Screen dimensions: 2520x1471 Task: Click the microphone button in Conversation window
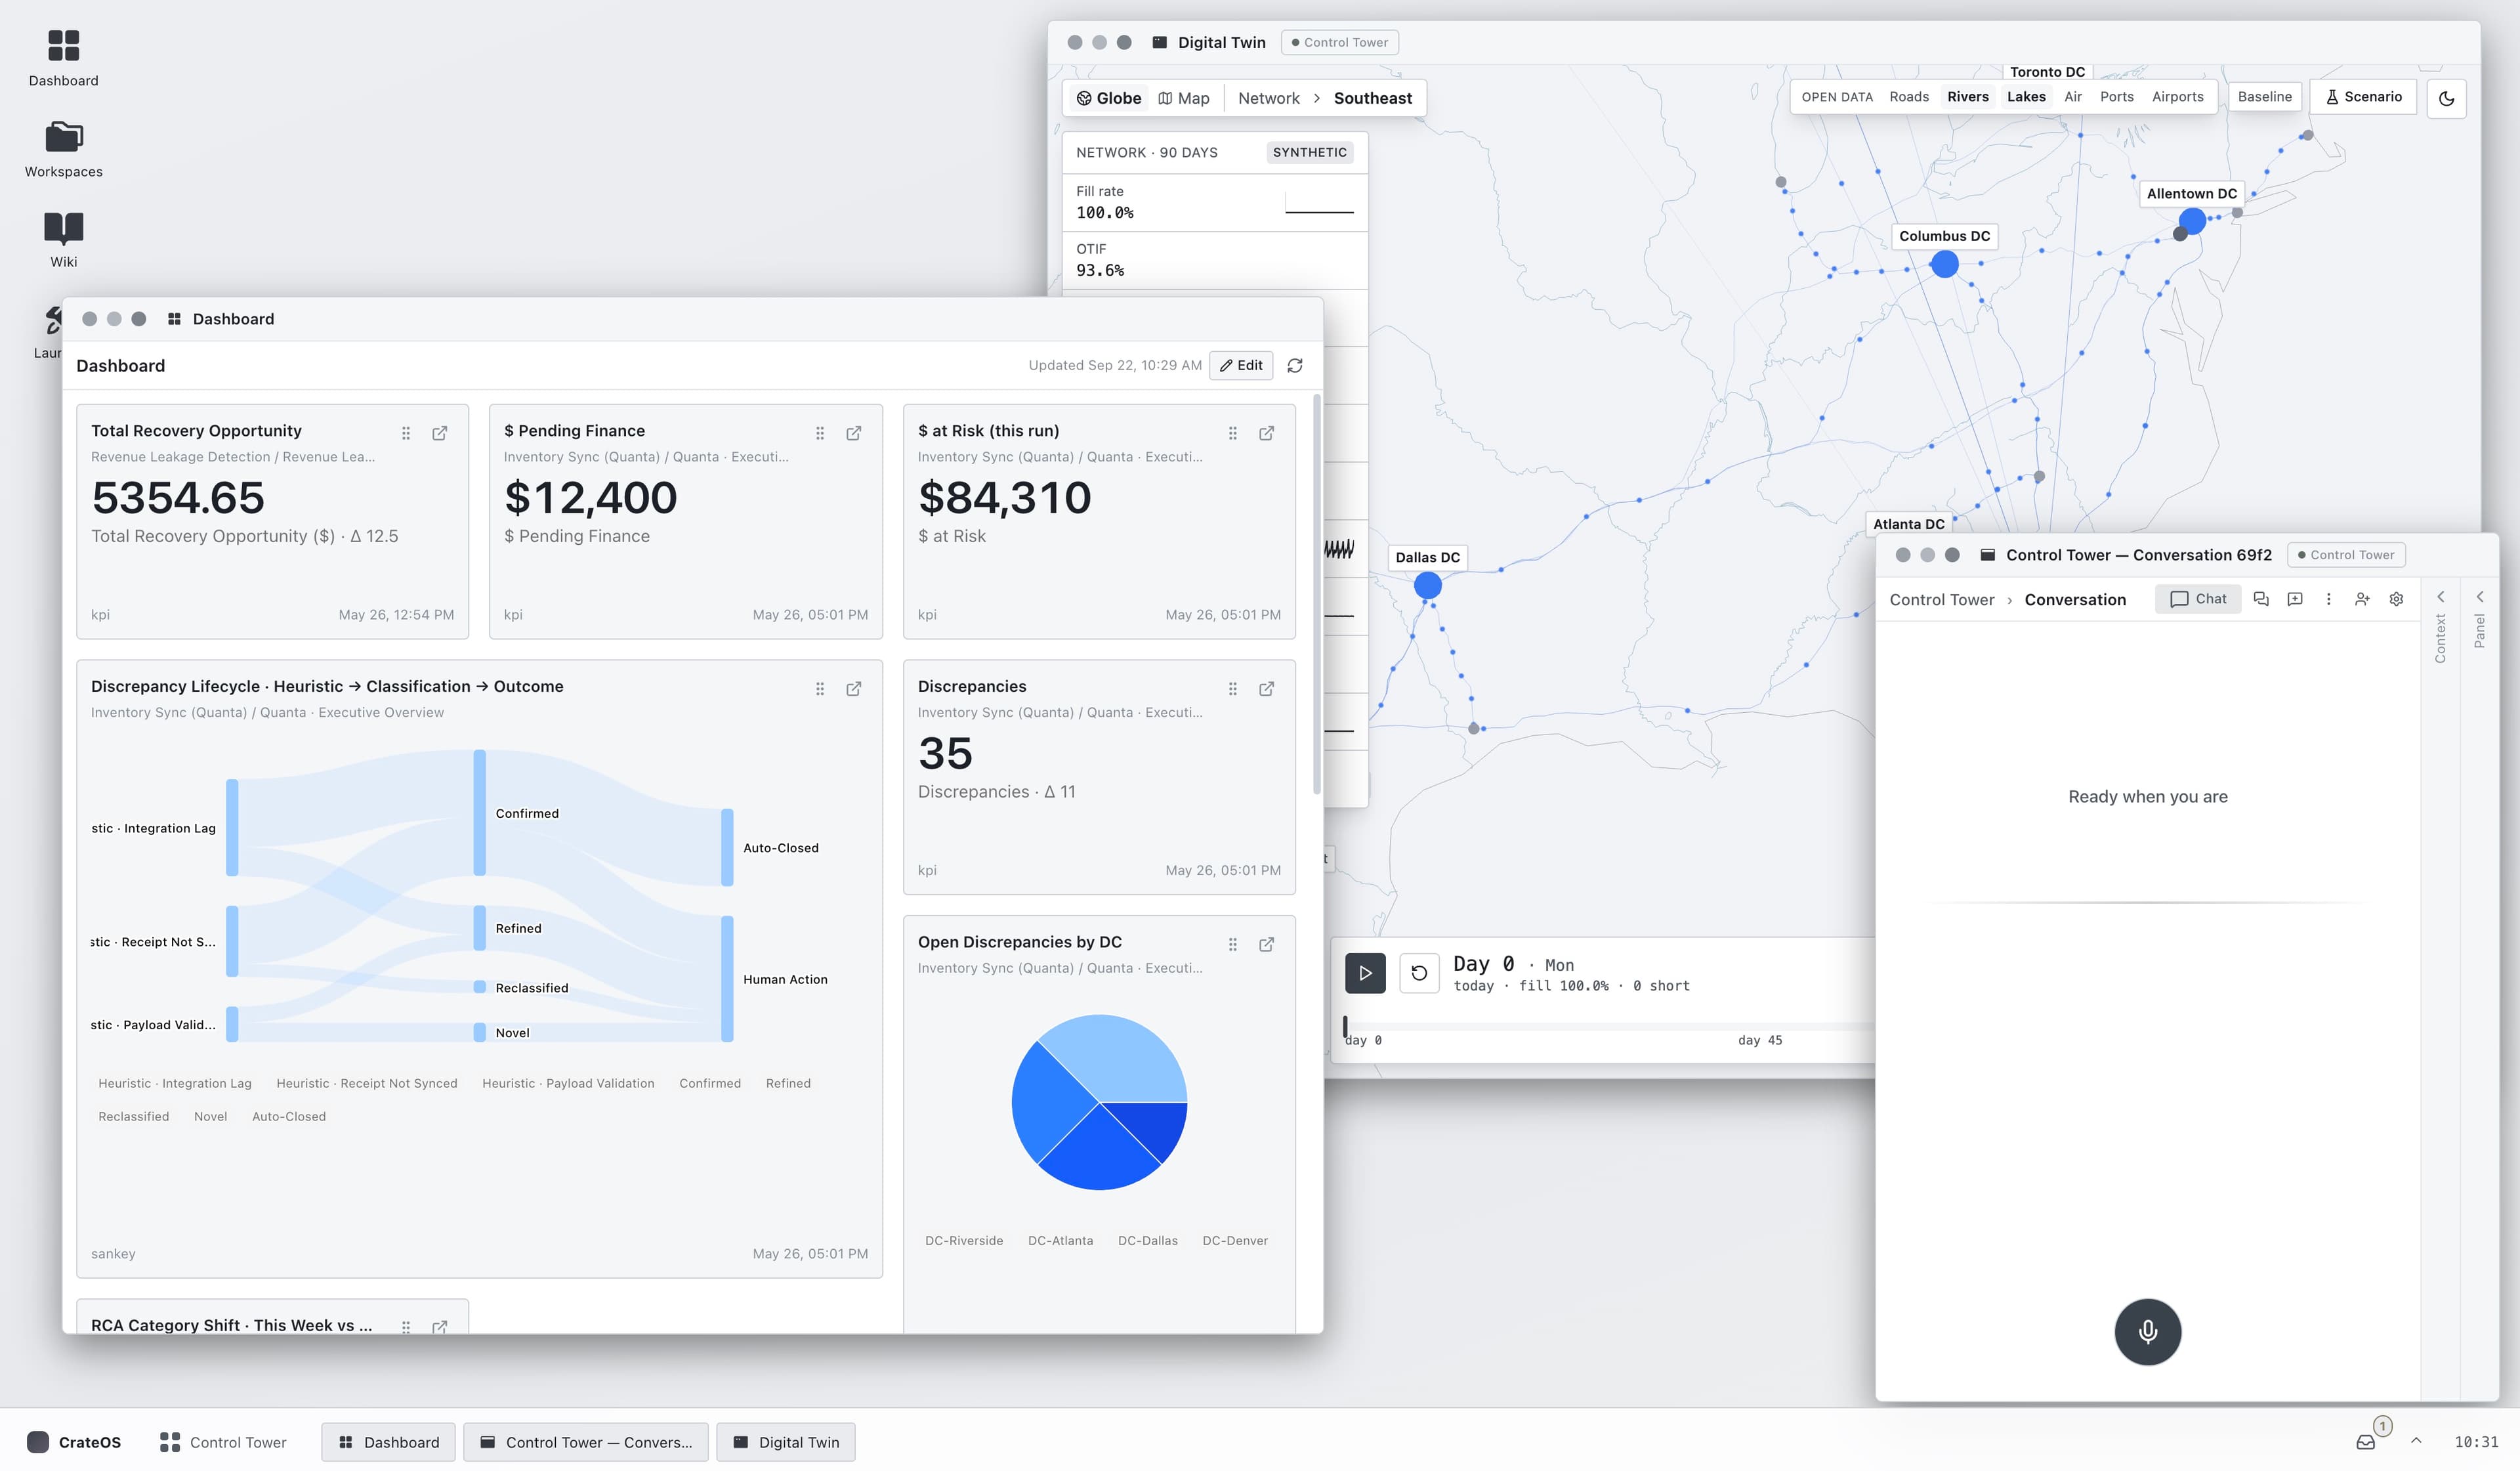coord(2147,1332)
